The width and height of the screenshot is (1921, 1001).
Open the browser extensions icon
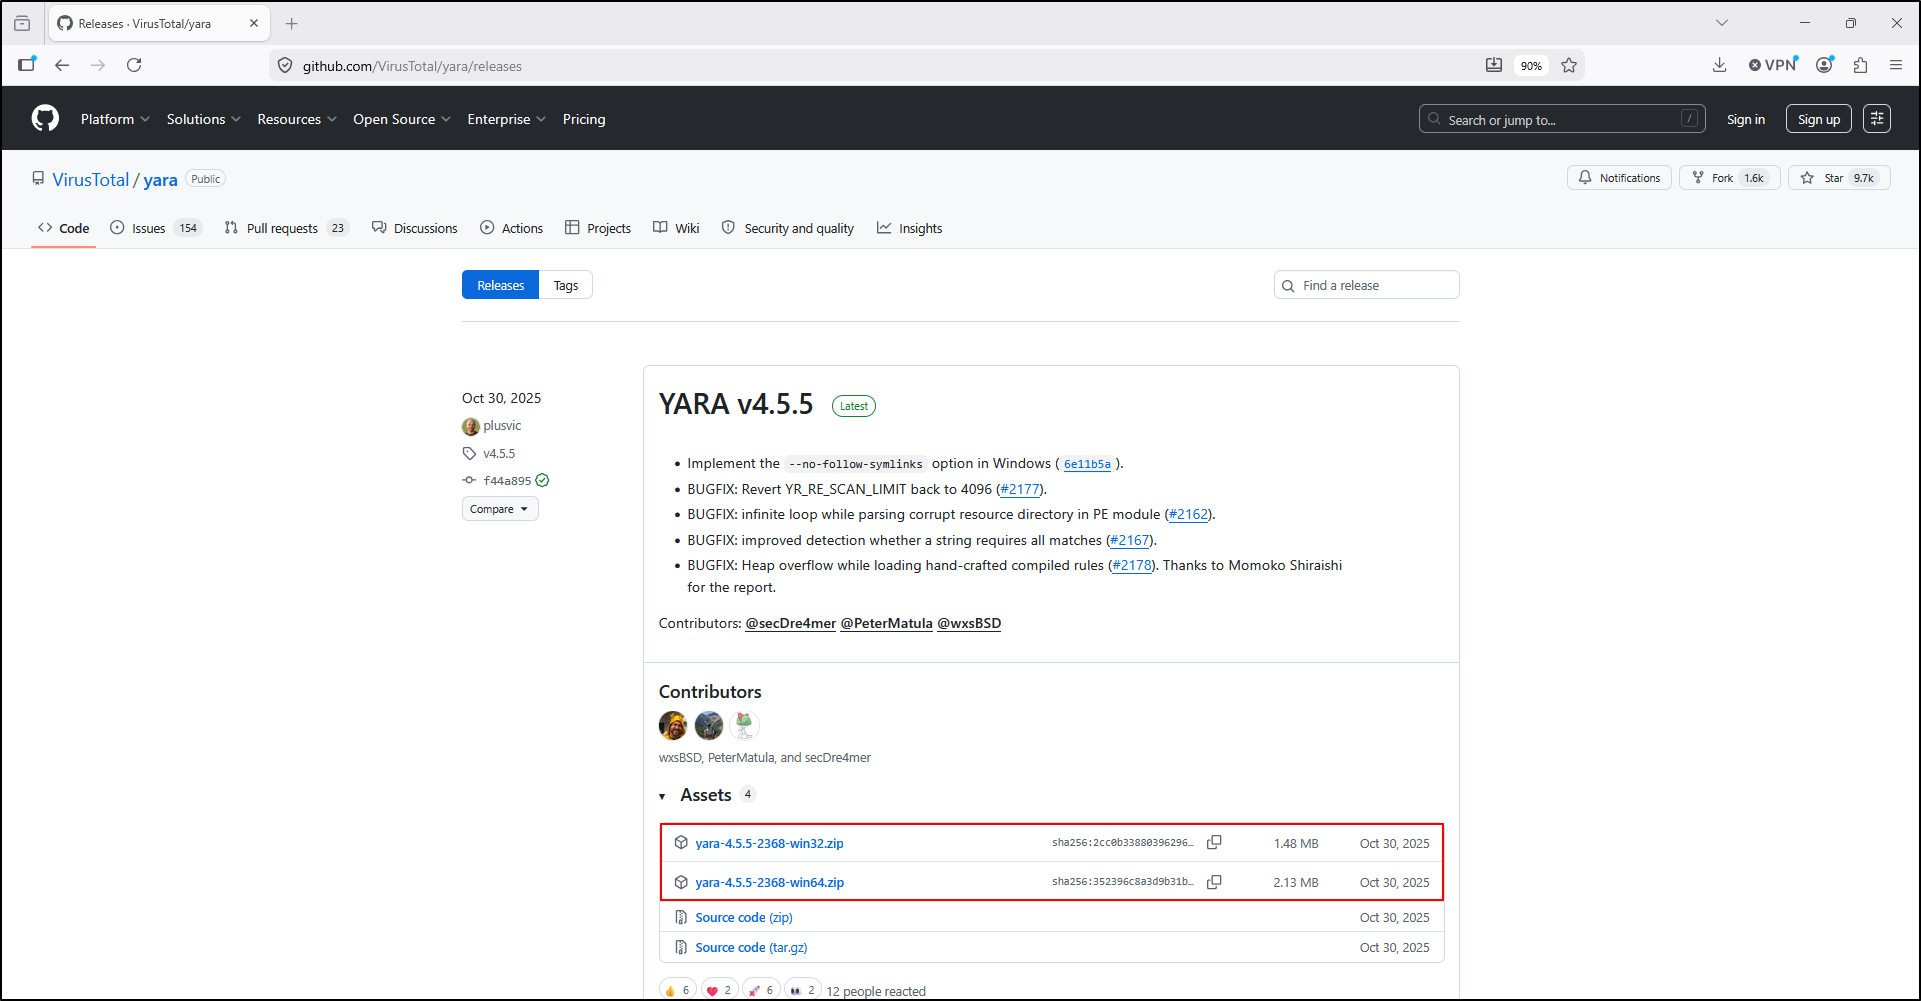pyautogui.click(x=1860, y=65)
